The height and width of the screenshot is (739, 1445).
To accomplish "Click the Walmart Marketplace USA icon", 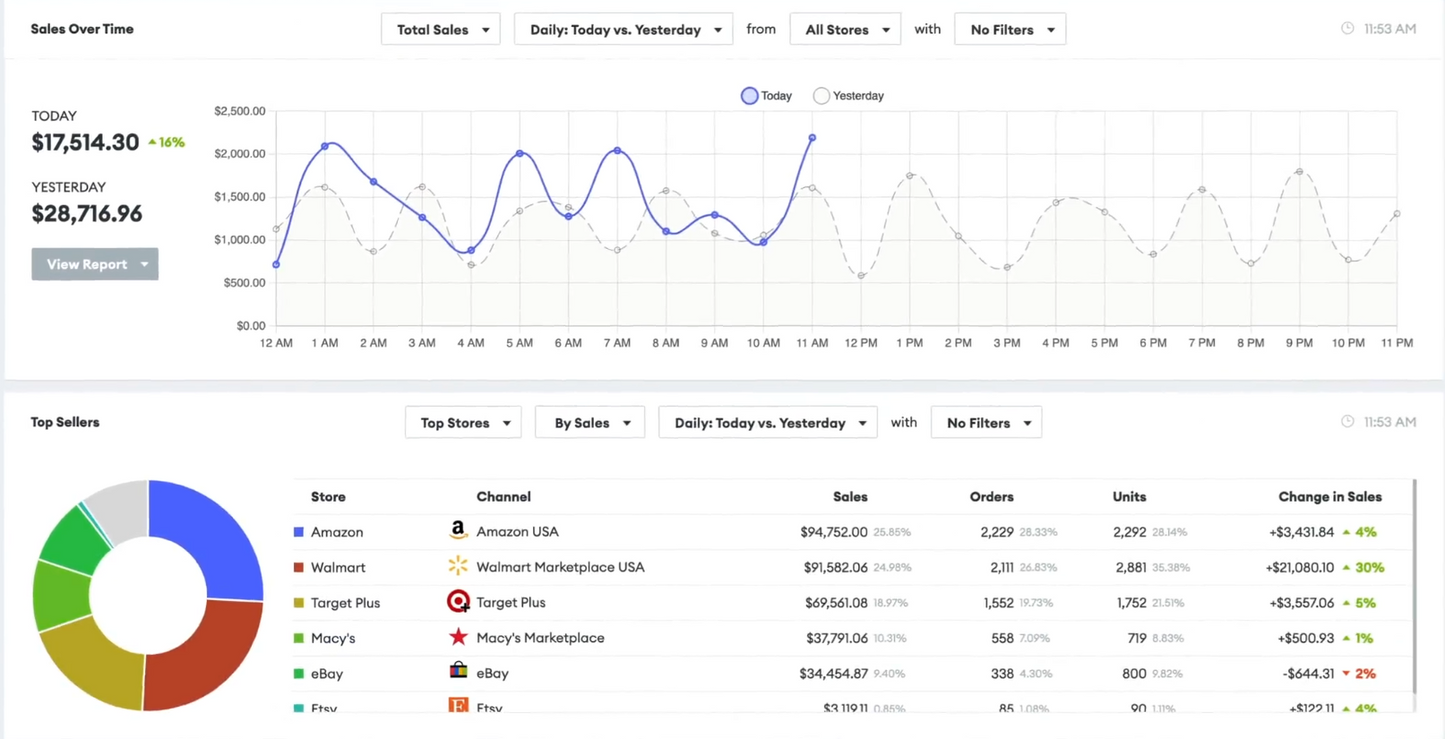I will tap(458, 566).
